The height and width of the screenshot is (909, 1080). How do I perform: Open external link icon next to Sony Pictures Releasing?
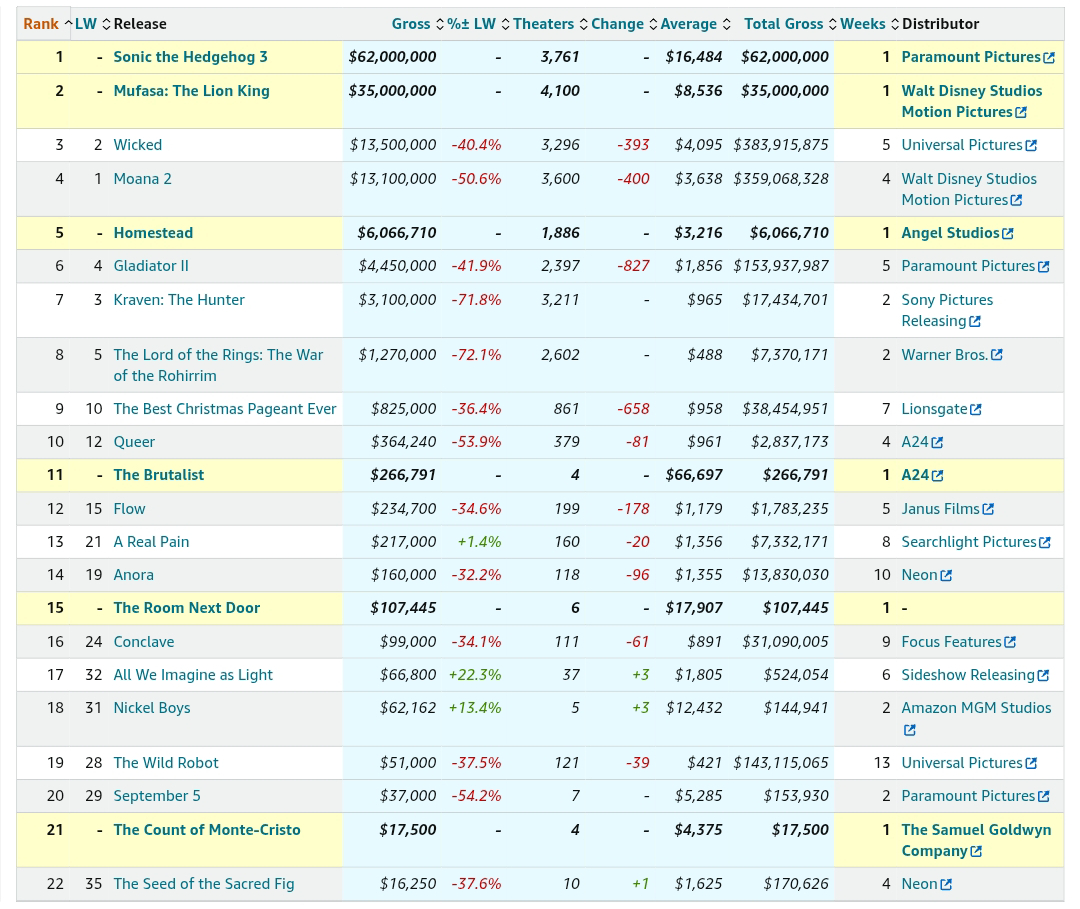(x=975, y=322)
